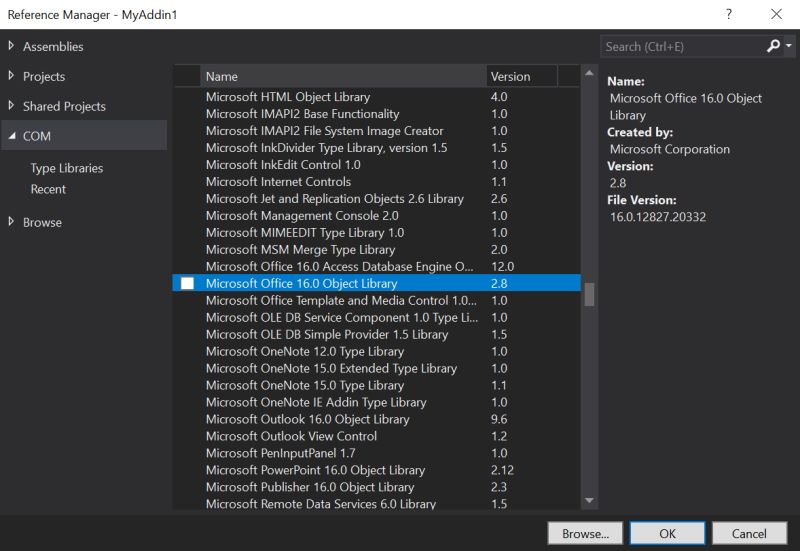The width and height of the screenshot is (800, 551).
Task: Select Microsoft Outlook 16.0 Object Library
Action: point(377,419)
